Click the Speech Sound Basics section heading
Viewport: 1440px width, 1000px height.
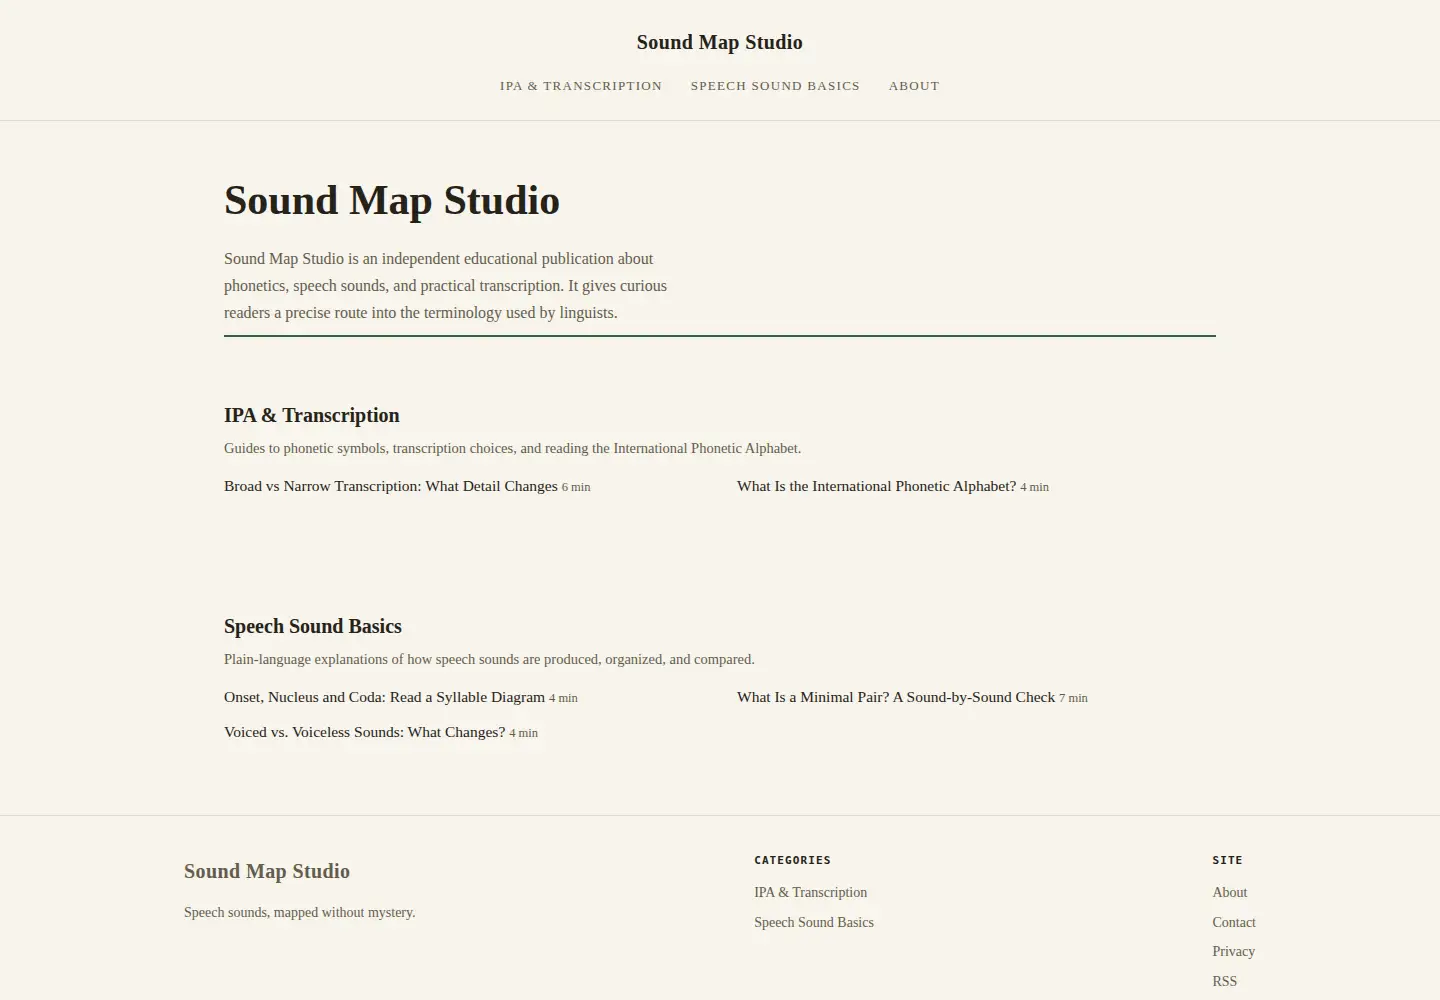pyautogui.click(x=313, y=626)
